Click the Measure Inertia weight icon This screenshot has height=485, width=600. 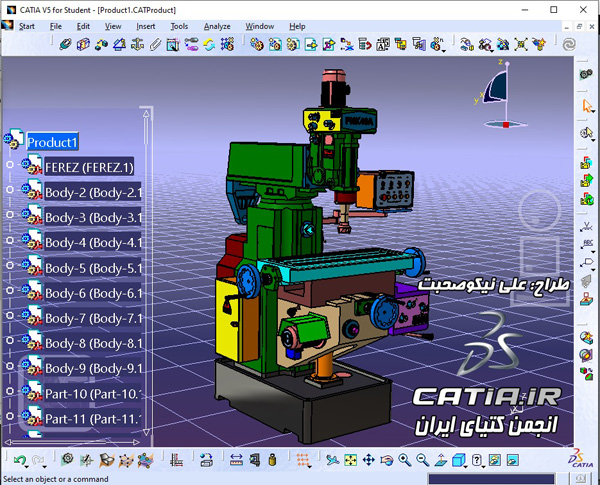pyautogui.click(x=272, y=460)
